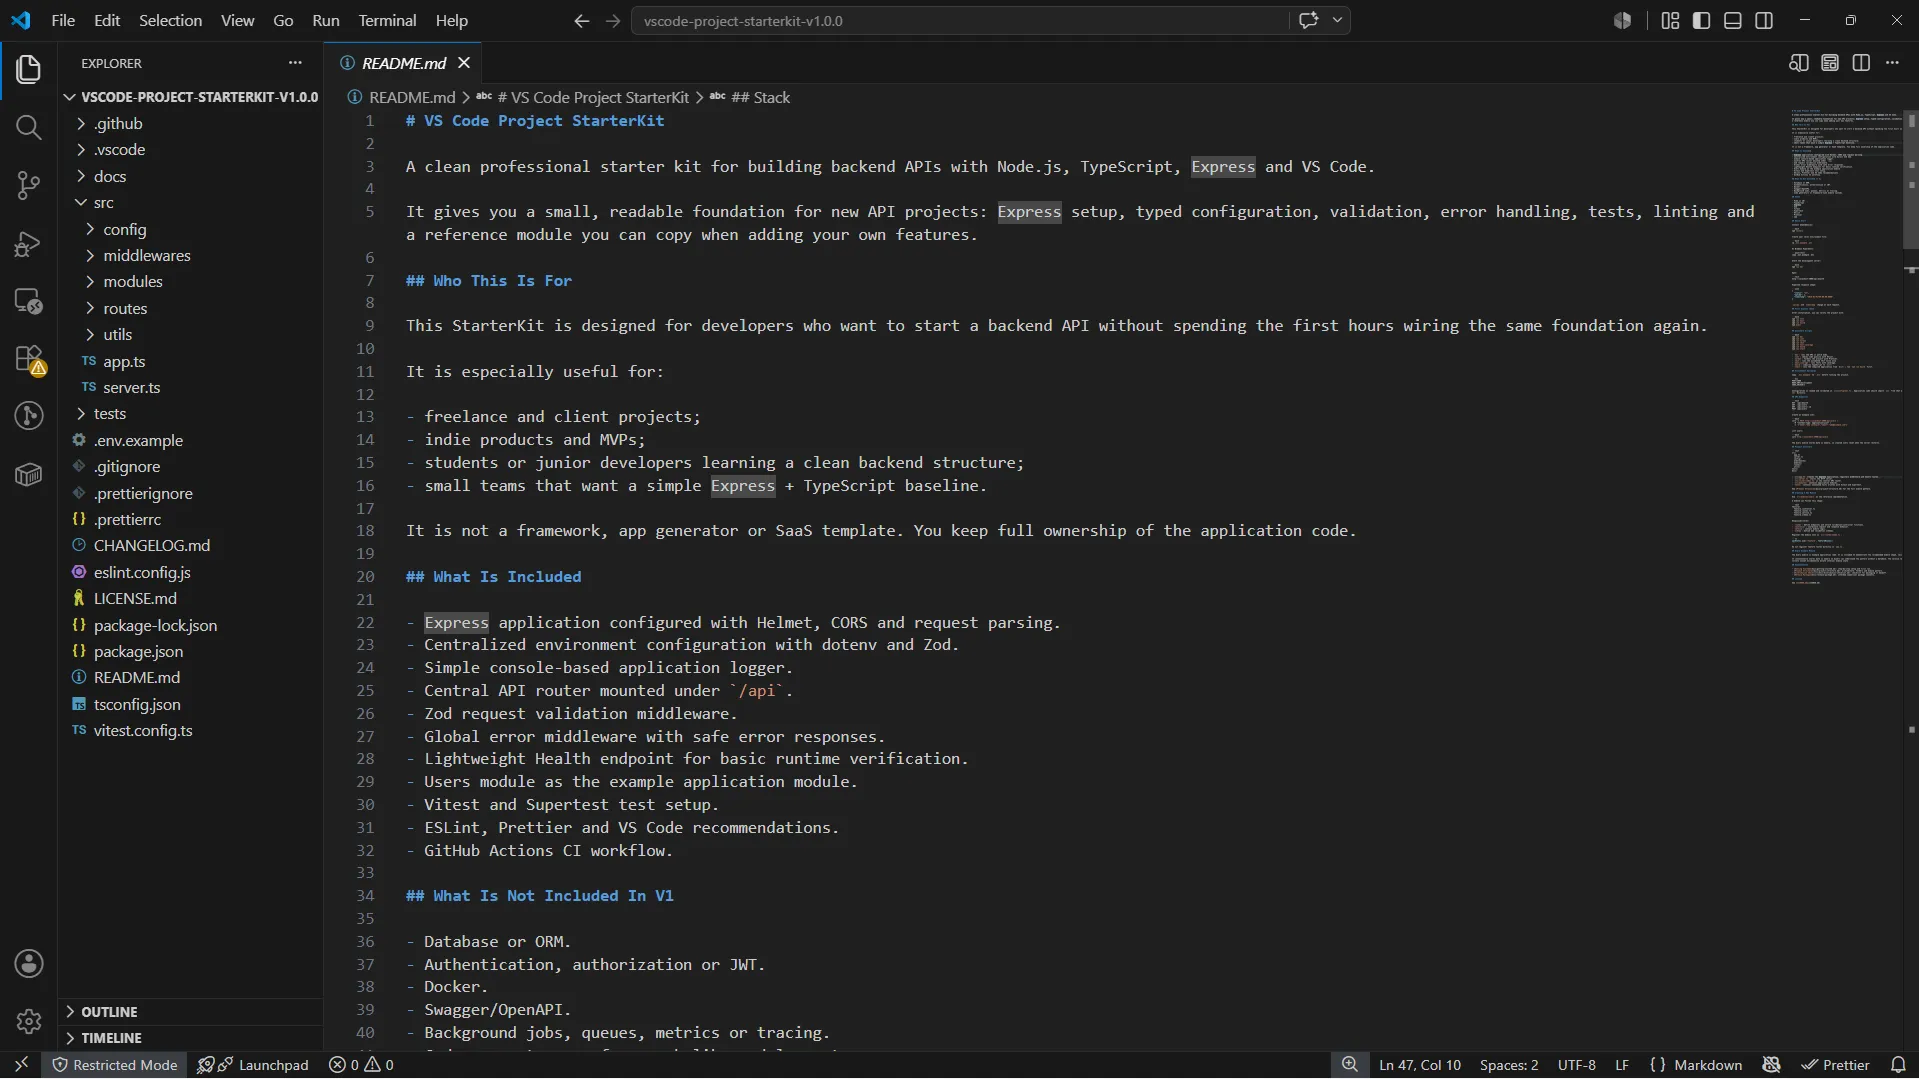This screenshot has height=1079, width=1919.
Task: Expand the .github folder
Action: coord(190,123)
